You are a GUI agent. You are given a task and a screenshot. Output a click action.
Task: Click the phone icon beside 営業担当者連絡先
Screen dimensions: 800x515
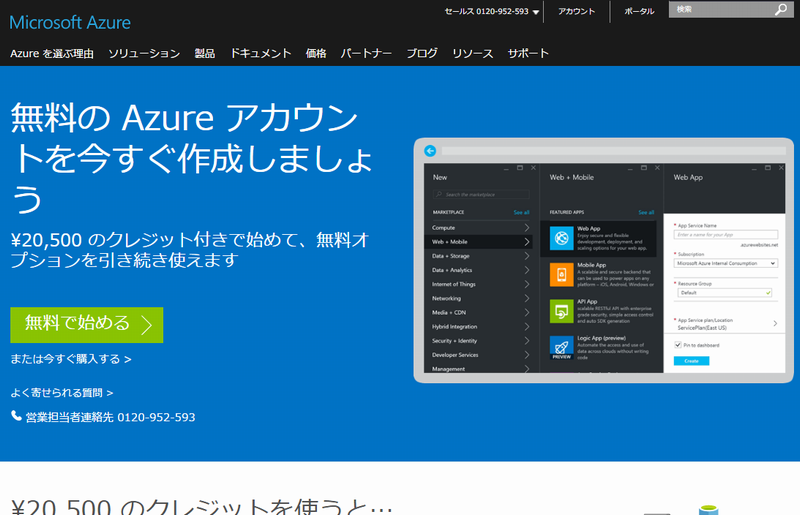(16, 416)
